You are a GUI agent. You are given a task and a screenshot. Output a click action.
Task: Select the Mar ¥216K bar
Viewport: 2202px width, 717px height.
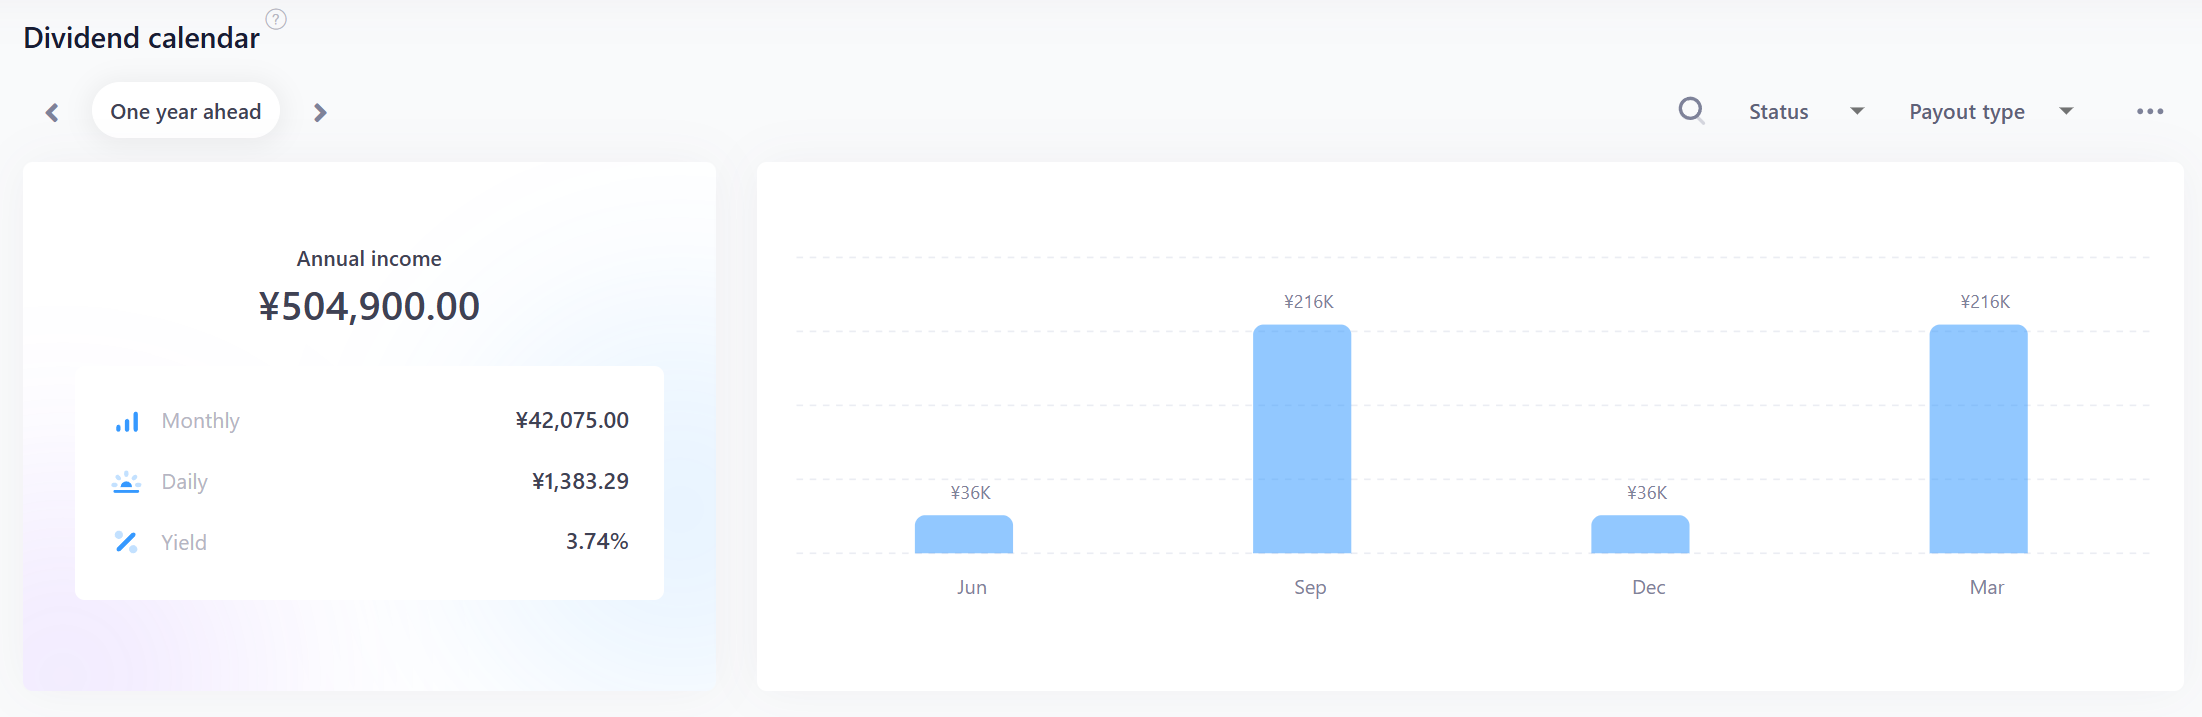[x=1978, y=439]
